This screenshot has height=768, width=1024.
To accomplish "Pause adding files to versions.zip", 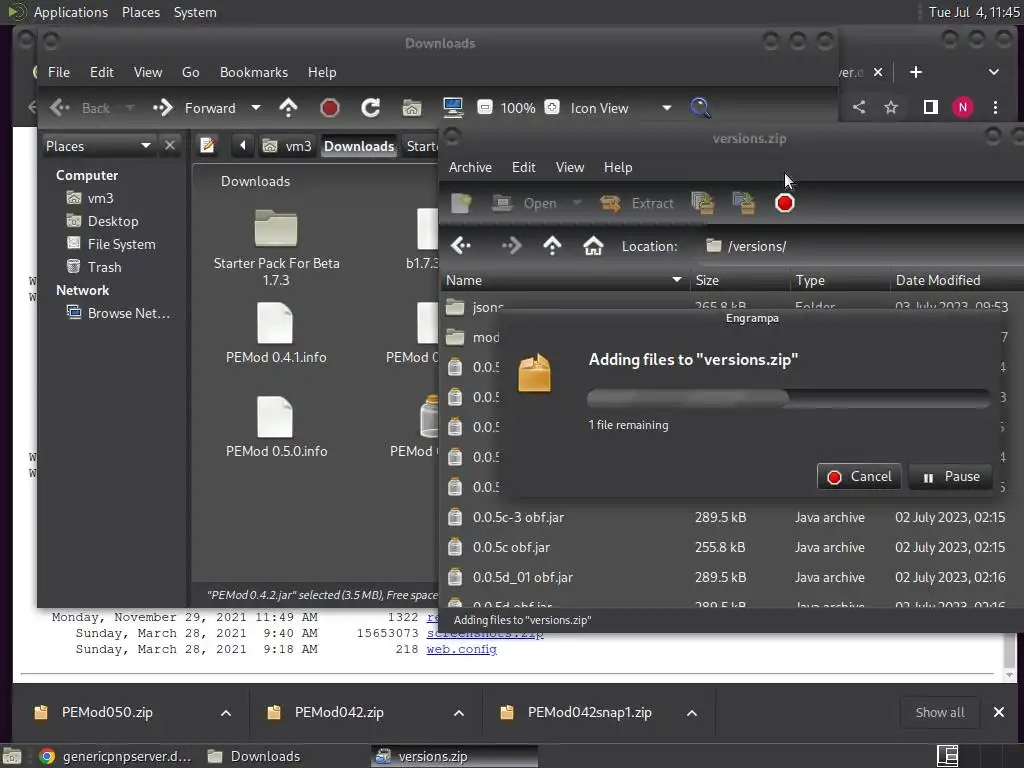I will (x=952, y=477).
